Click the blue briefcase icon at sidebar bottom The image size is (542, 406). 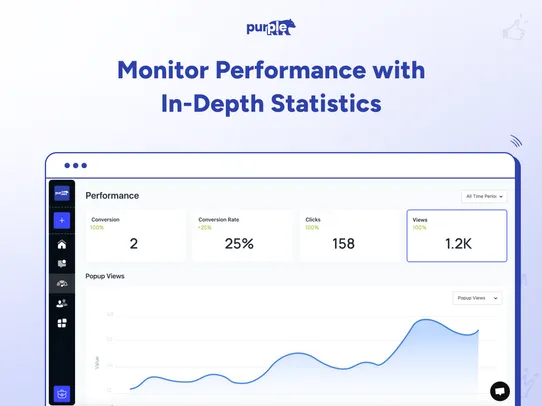point(62,394)
